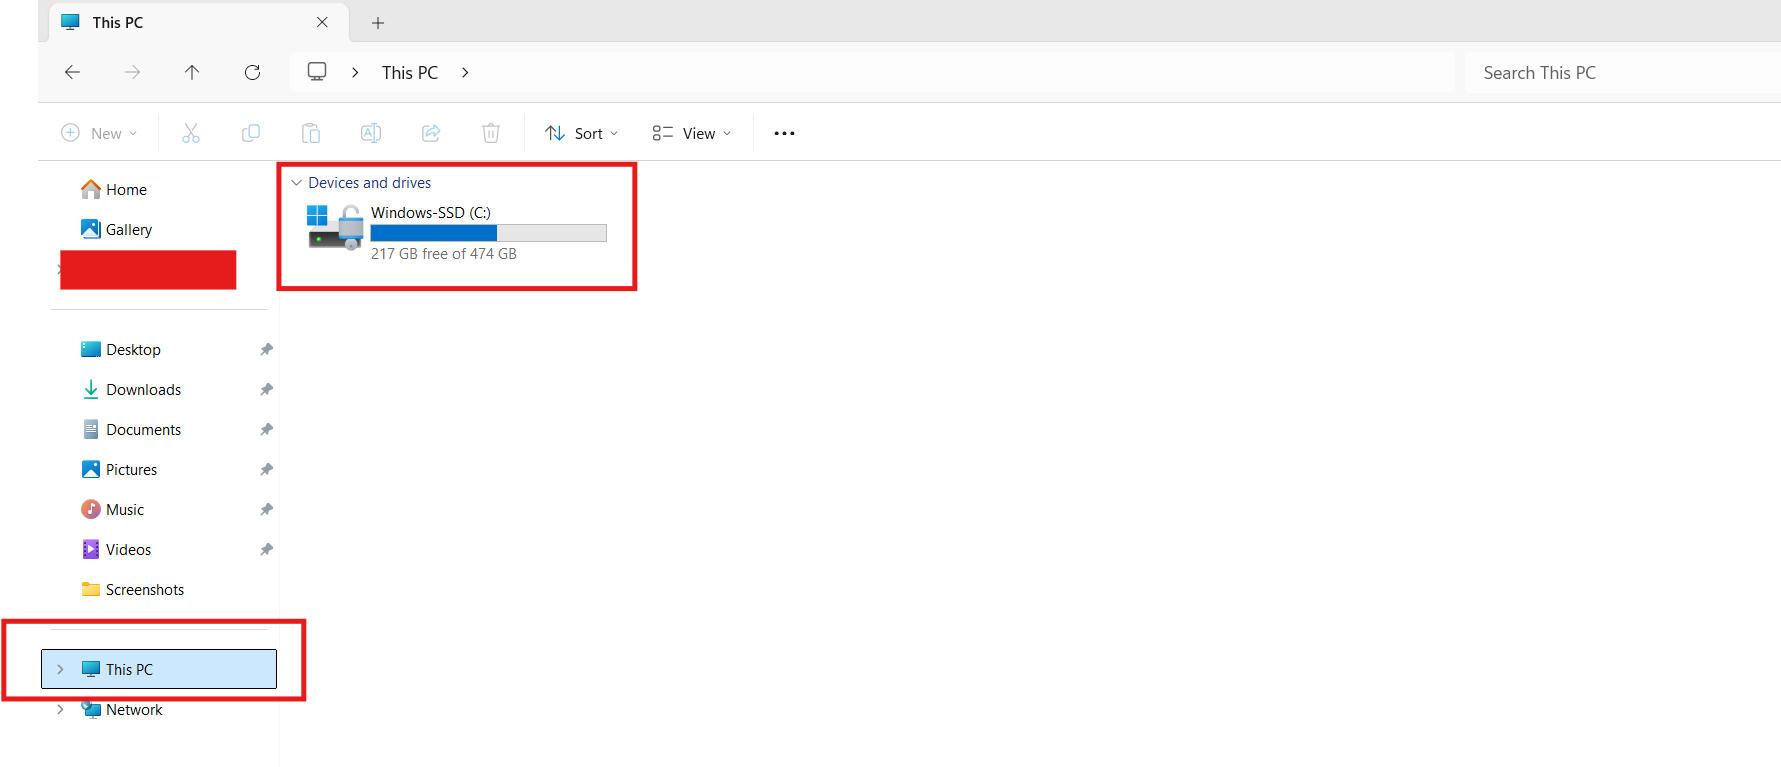Open the Sort dropdown menu
Viewport: 1781px width, 767px height.
[x=582, y=133]
